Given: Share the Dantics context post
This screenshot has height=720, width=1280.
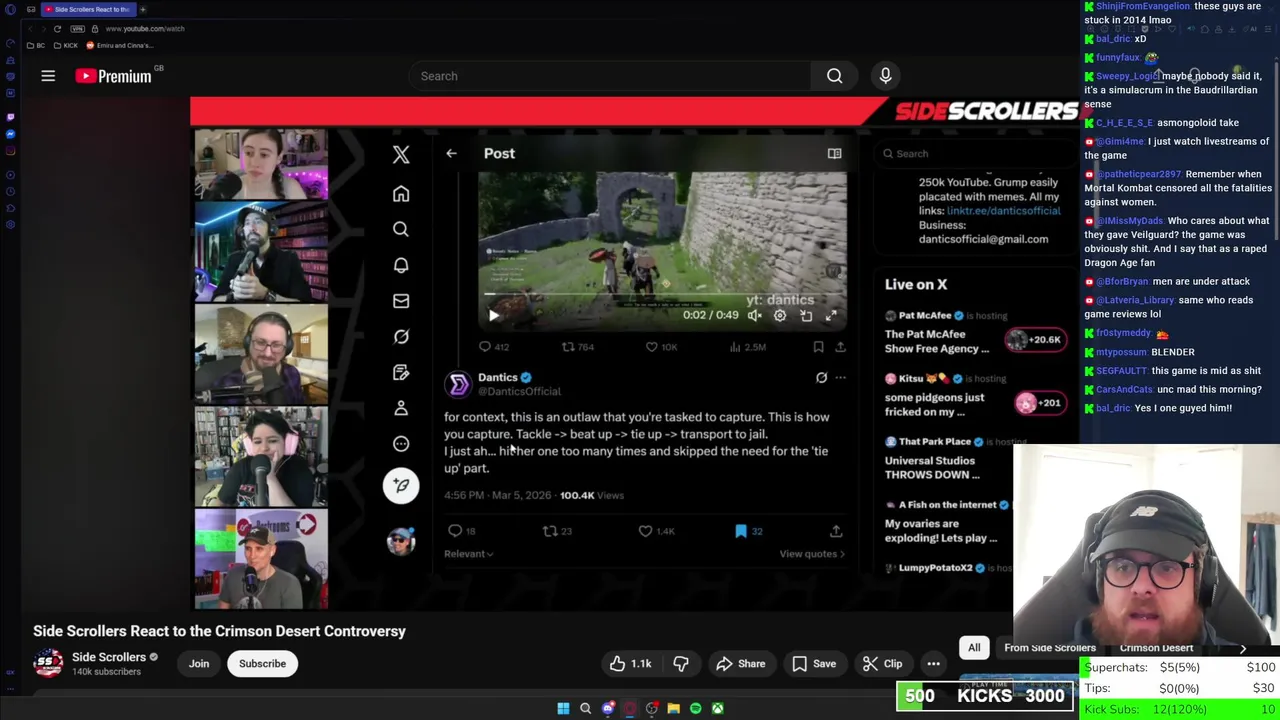Looking at the screenshot, I should pyautogui.click(x=836, y=531).
